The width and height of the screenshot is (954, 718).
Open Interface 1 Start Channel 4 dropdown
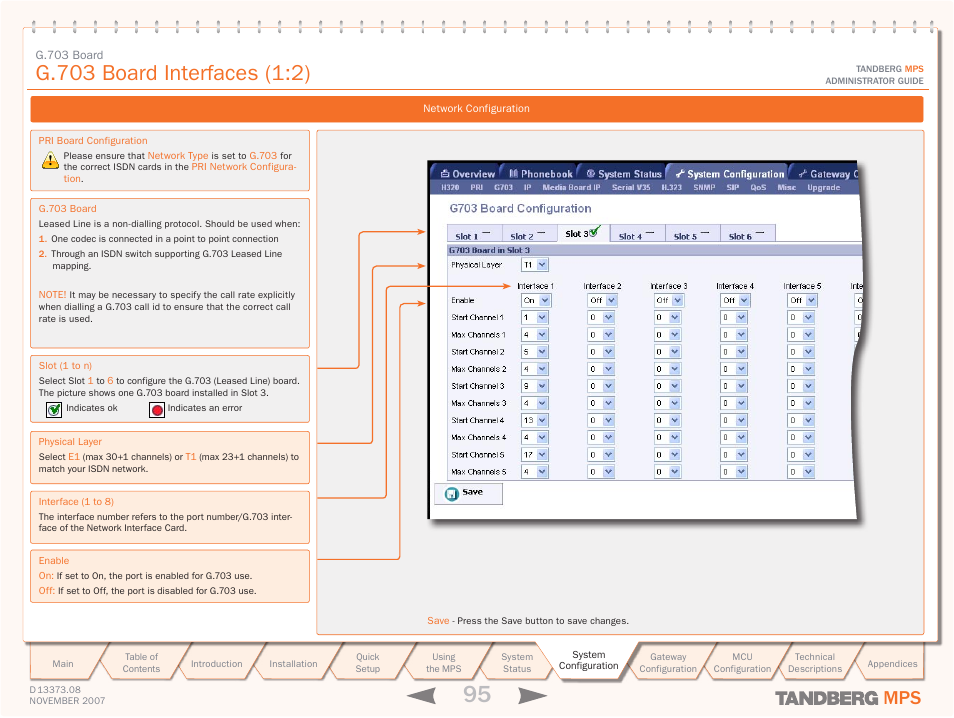[x=535, y=420]
